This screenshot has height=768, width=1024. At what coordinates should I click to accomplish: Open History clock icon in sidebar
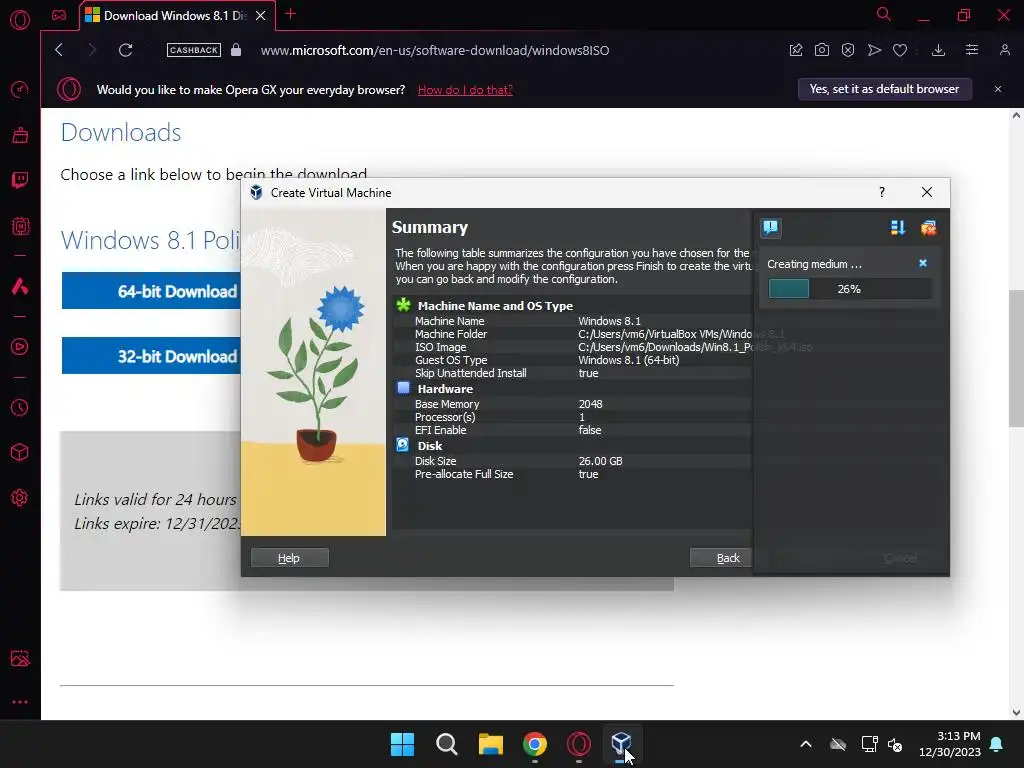[20, 408]
